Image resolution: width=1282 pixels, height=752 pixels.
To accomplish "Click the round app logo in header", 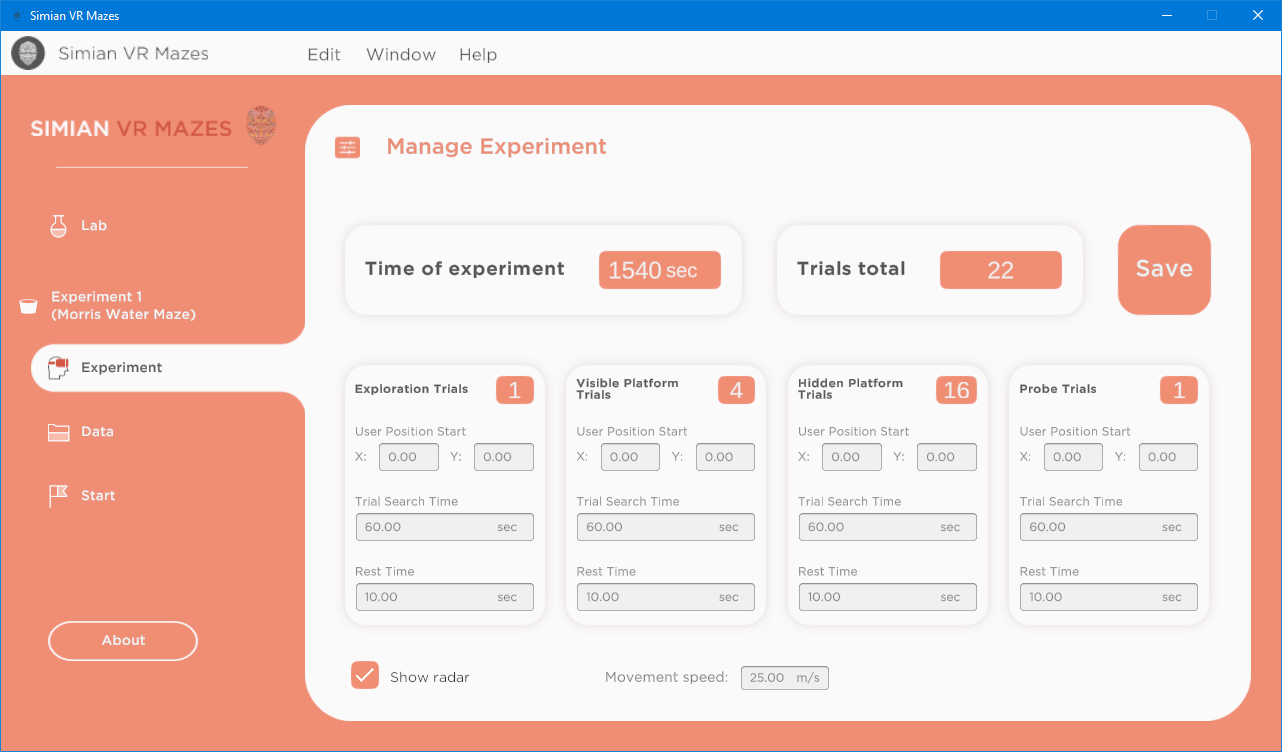I will (28, 54).
